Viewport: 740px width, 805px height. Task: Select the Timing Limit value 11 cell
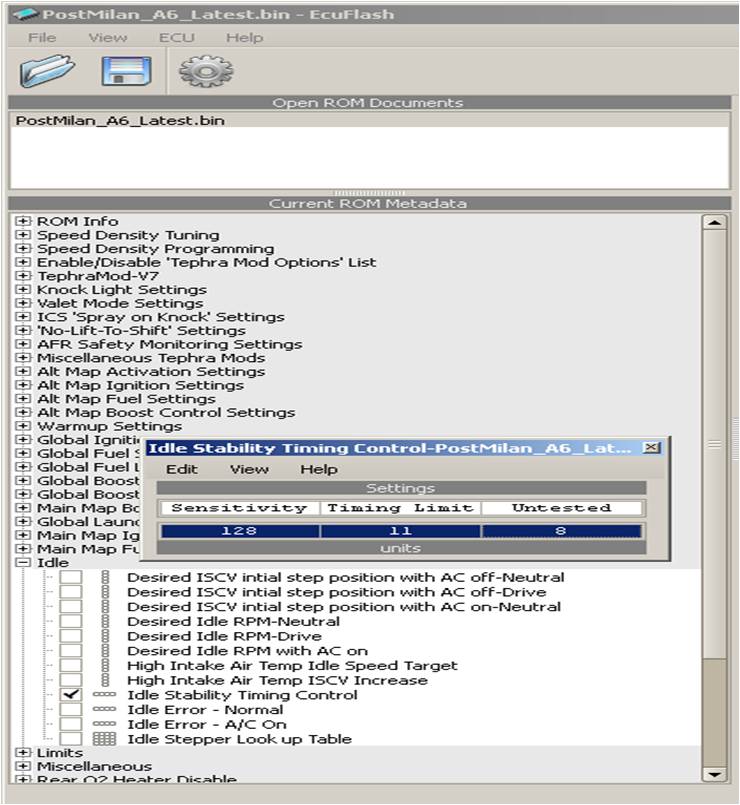point(401,531)
